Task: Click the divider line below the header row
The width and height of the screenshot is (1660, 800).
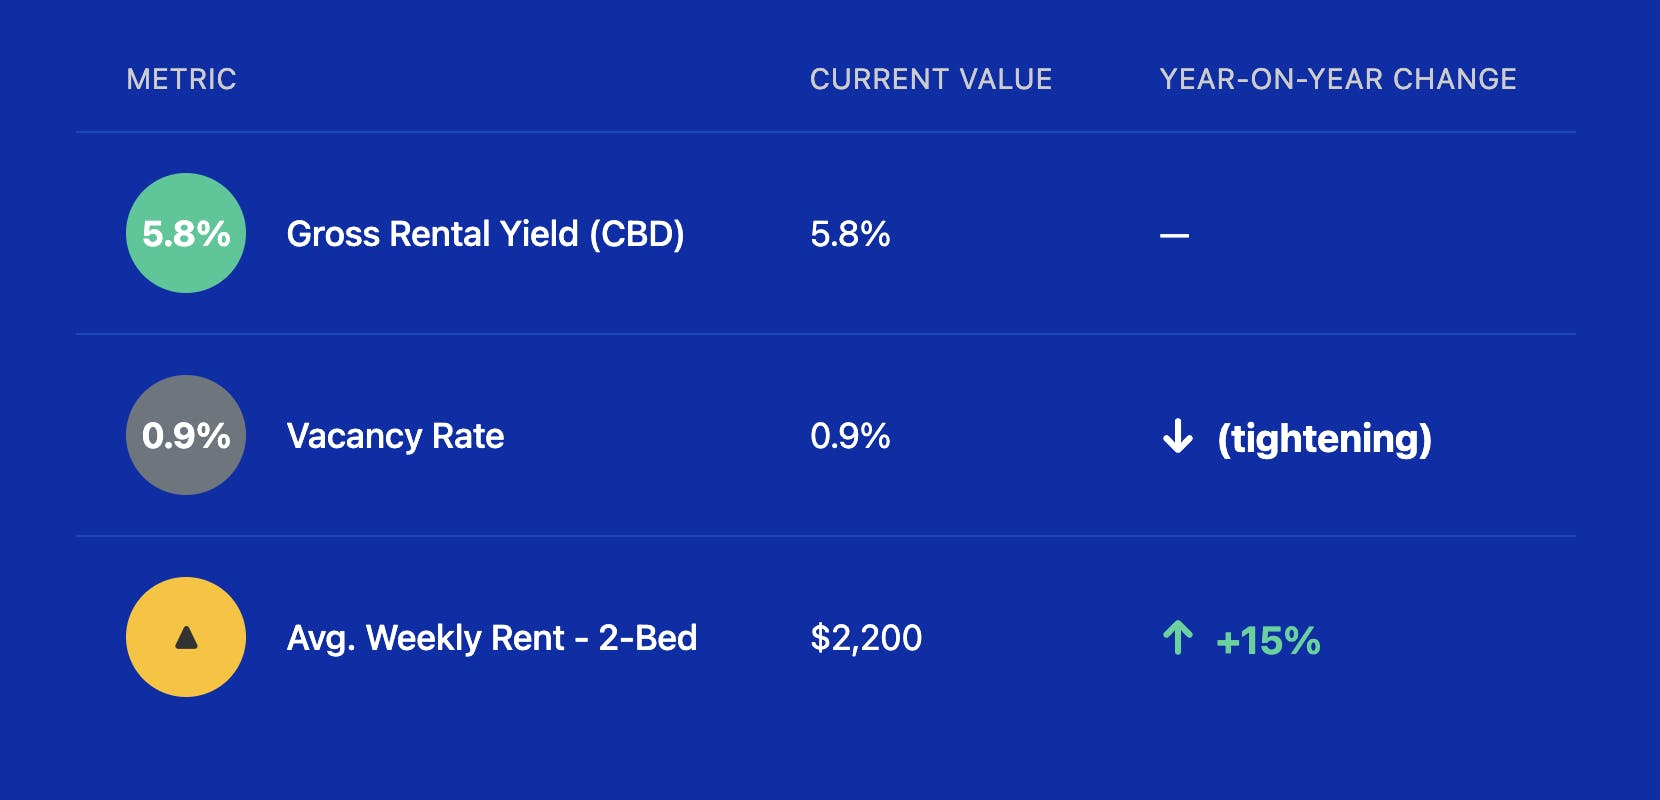Action: tap(825, 132)
